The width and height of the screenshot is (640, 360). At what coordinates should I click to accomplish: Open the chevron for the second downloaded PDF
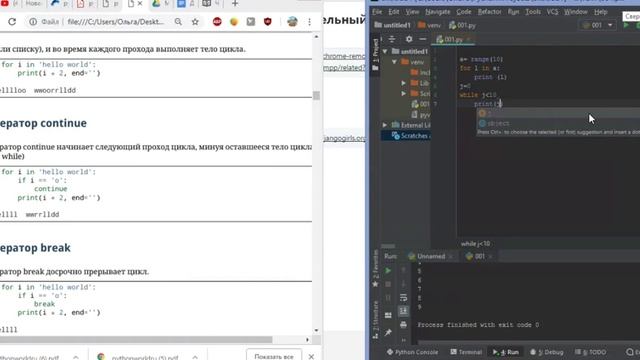click(195, 357)
